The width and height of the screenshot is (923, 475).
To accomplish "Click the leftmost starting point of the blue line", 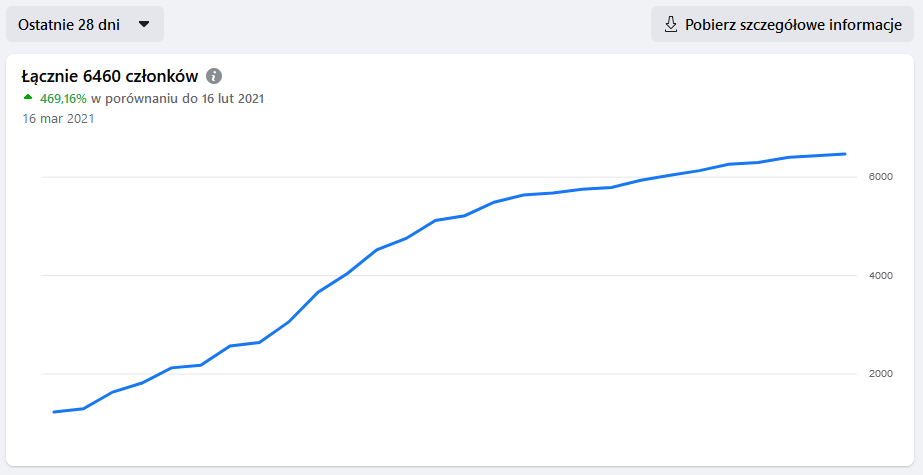I will point(53,412).
